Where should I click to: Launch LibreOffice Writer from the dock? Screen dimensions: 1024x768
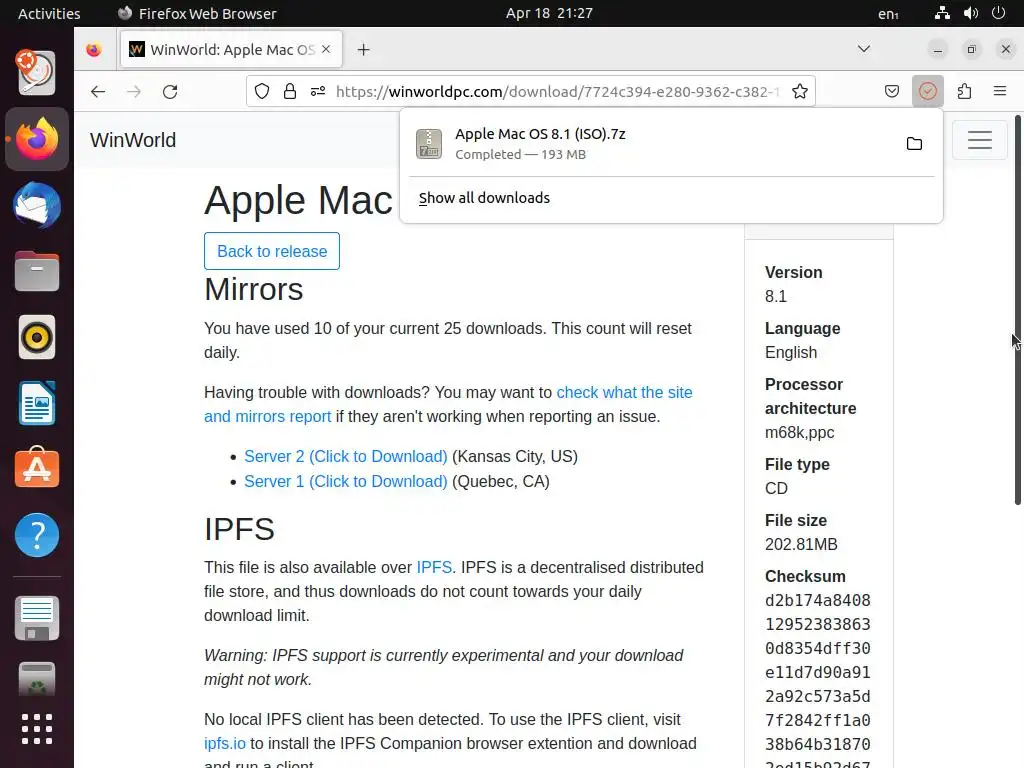pyautogui.click(x=37, y=404)
